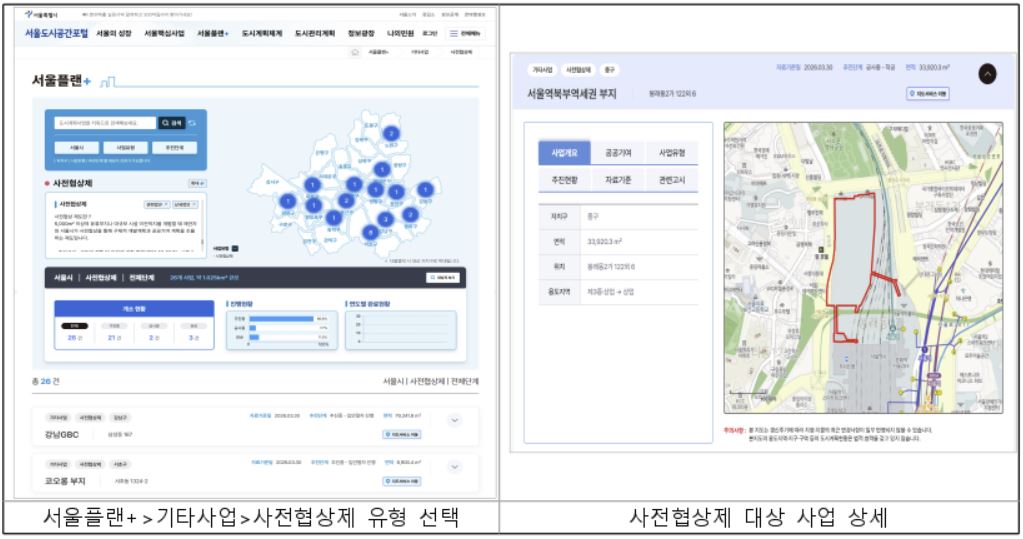
Task: Expand the 코오롱 부지 project row chevron
Action: click(x=455, y=467)
